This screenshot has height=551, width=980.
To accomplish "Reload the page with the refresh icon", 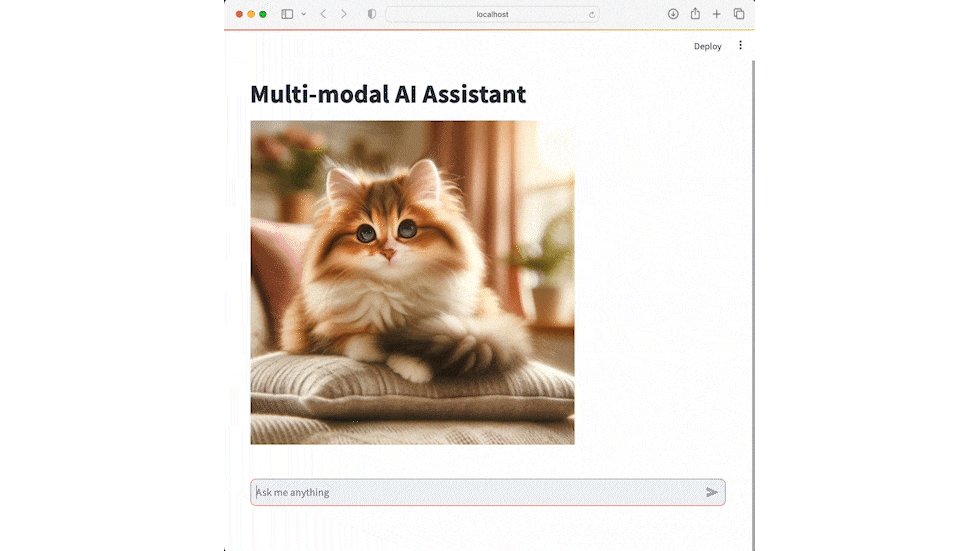I will coord(591,14).
